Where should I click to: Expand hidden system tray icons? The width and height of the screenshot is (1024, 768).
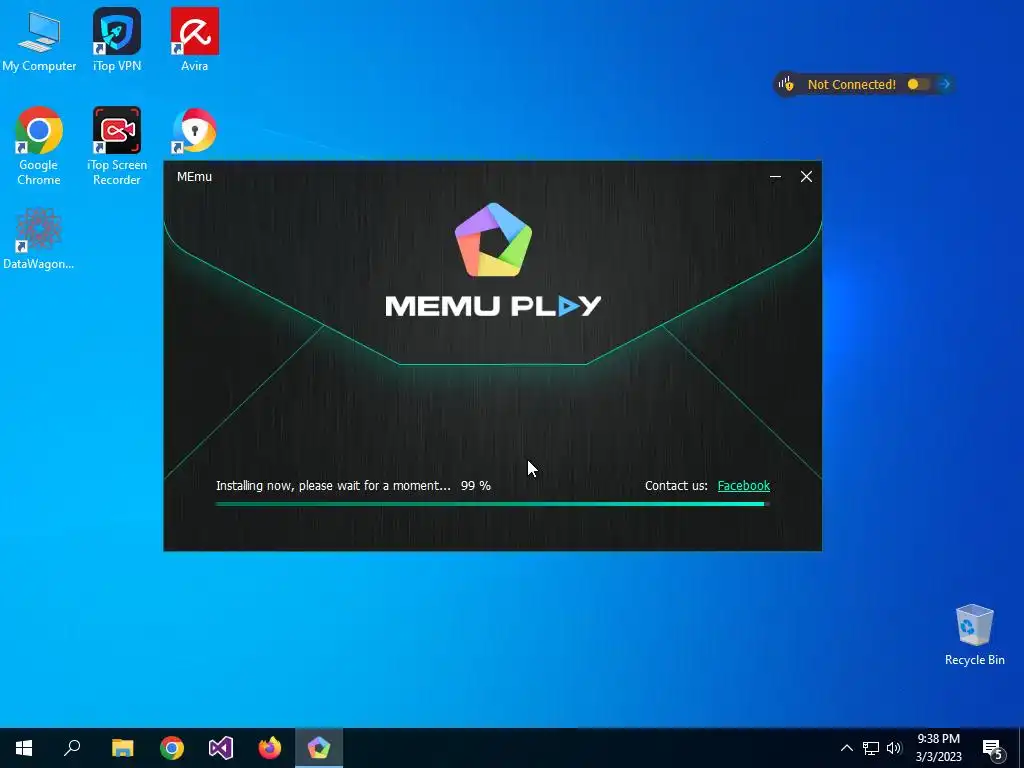click(846, 748)
